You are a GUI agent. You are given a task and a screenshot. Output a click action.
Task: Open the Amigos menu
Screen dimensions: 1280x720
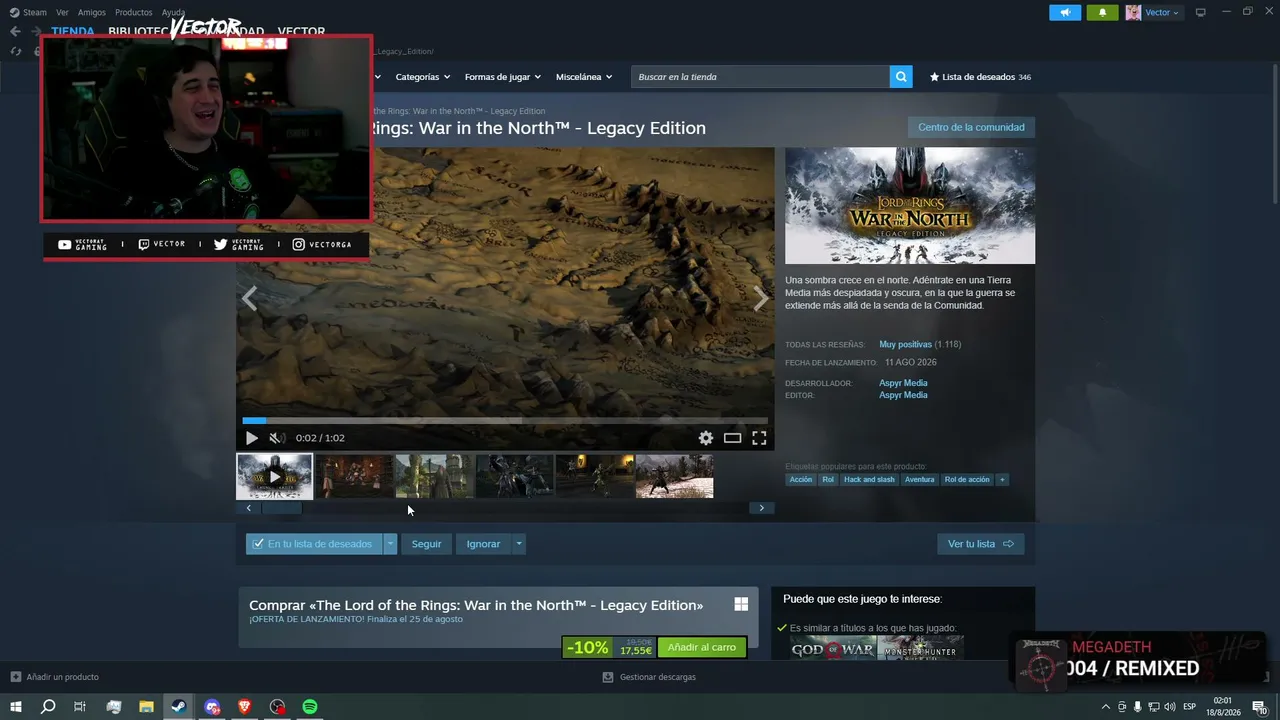[x=92, y=12]
